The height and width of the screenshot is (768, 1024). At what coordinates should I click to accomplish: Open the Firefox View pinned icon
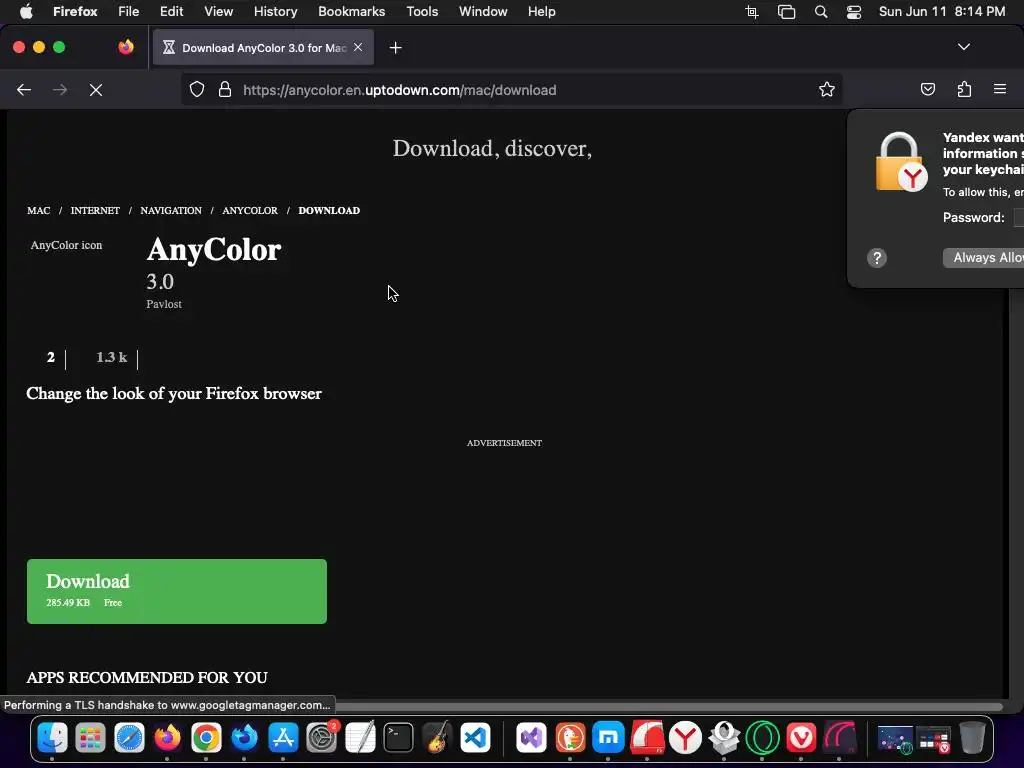pos(125,47)
